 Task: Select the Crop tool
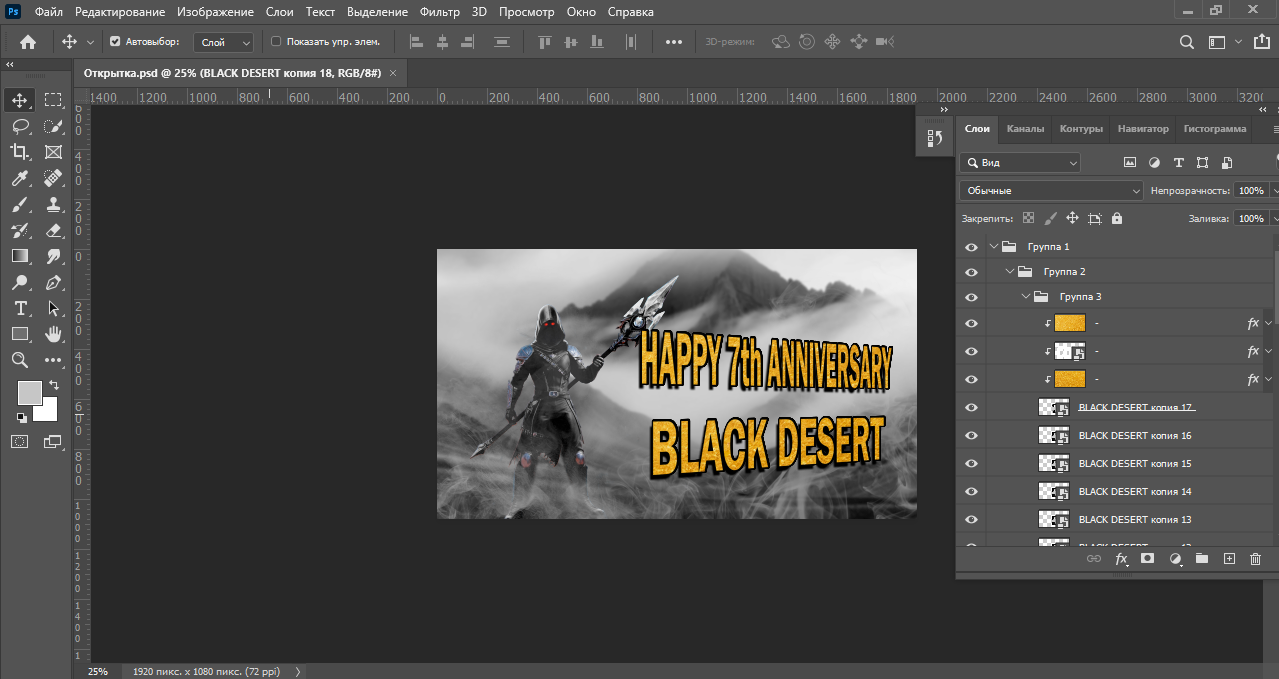19,152
